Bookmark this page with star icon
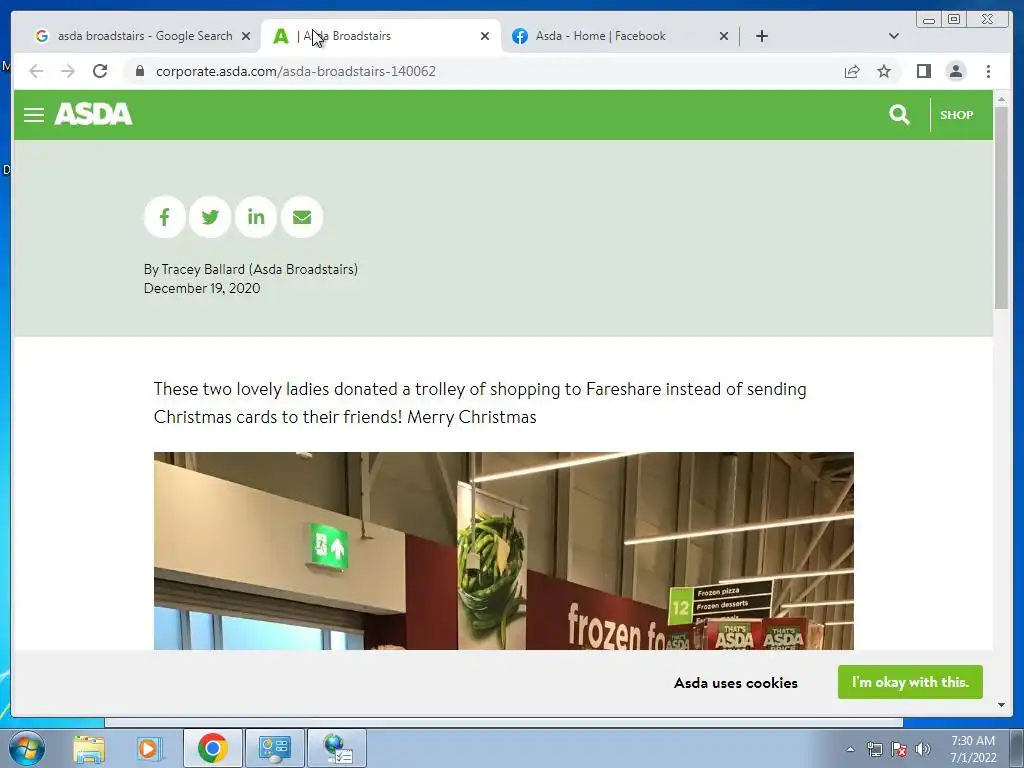Screen dimensions: 1024x768 tap(884, 71)
